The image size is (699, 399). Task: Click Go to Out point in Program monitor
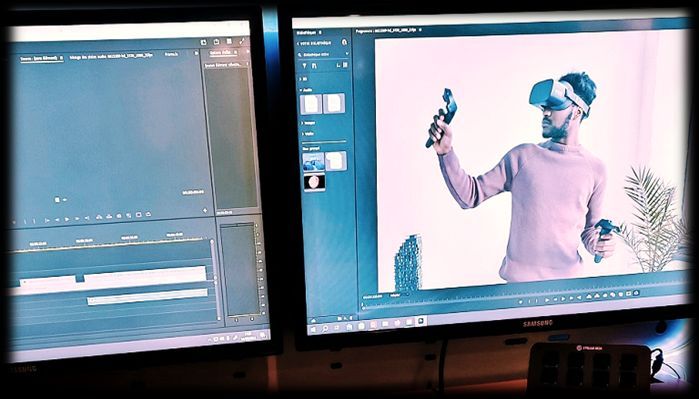pos(579,297)
